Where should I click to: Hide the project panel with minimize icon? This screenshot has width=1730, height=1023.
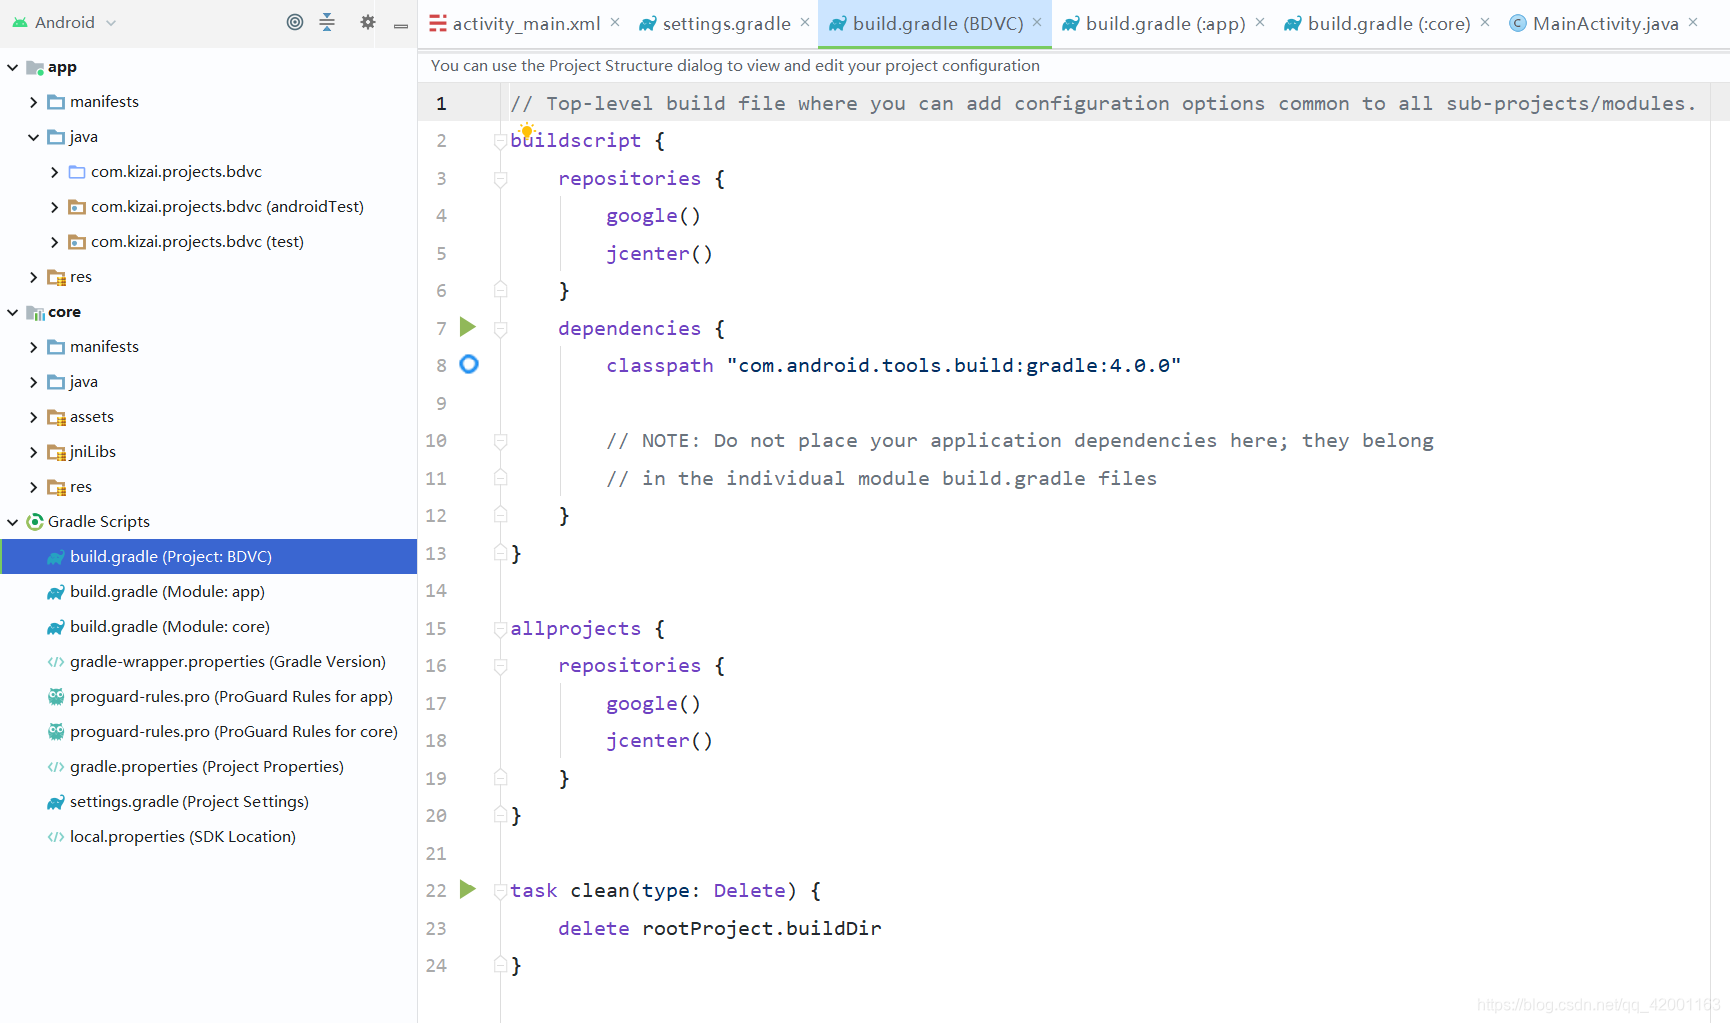tap(401, 25)
